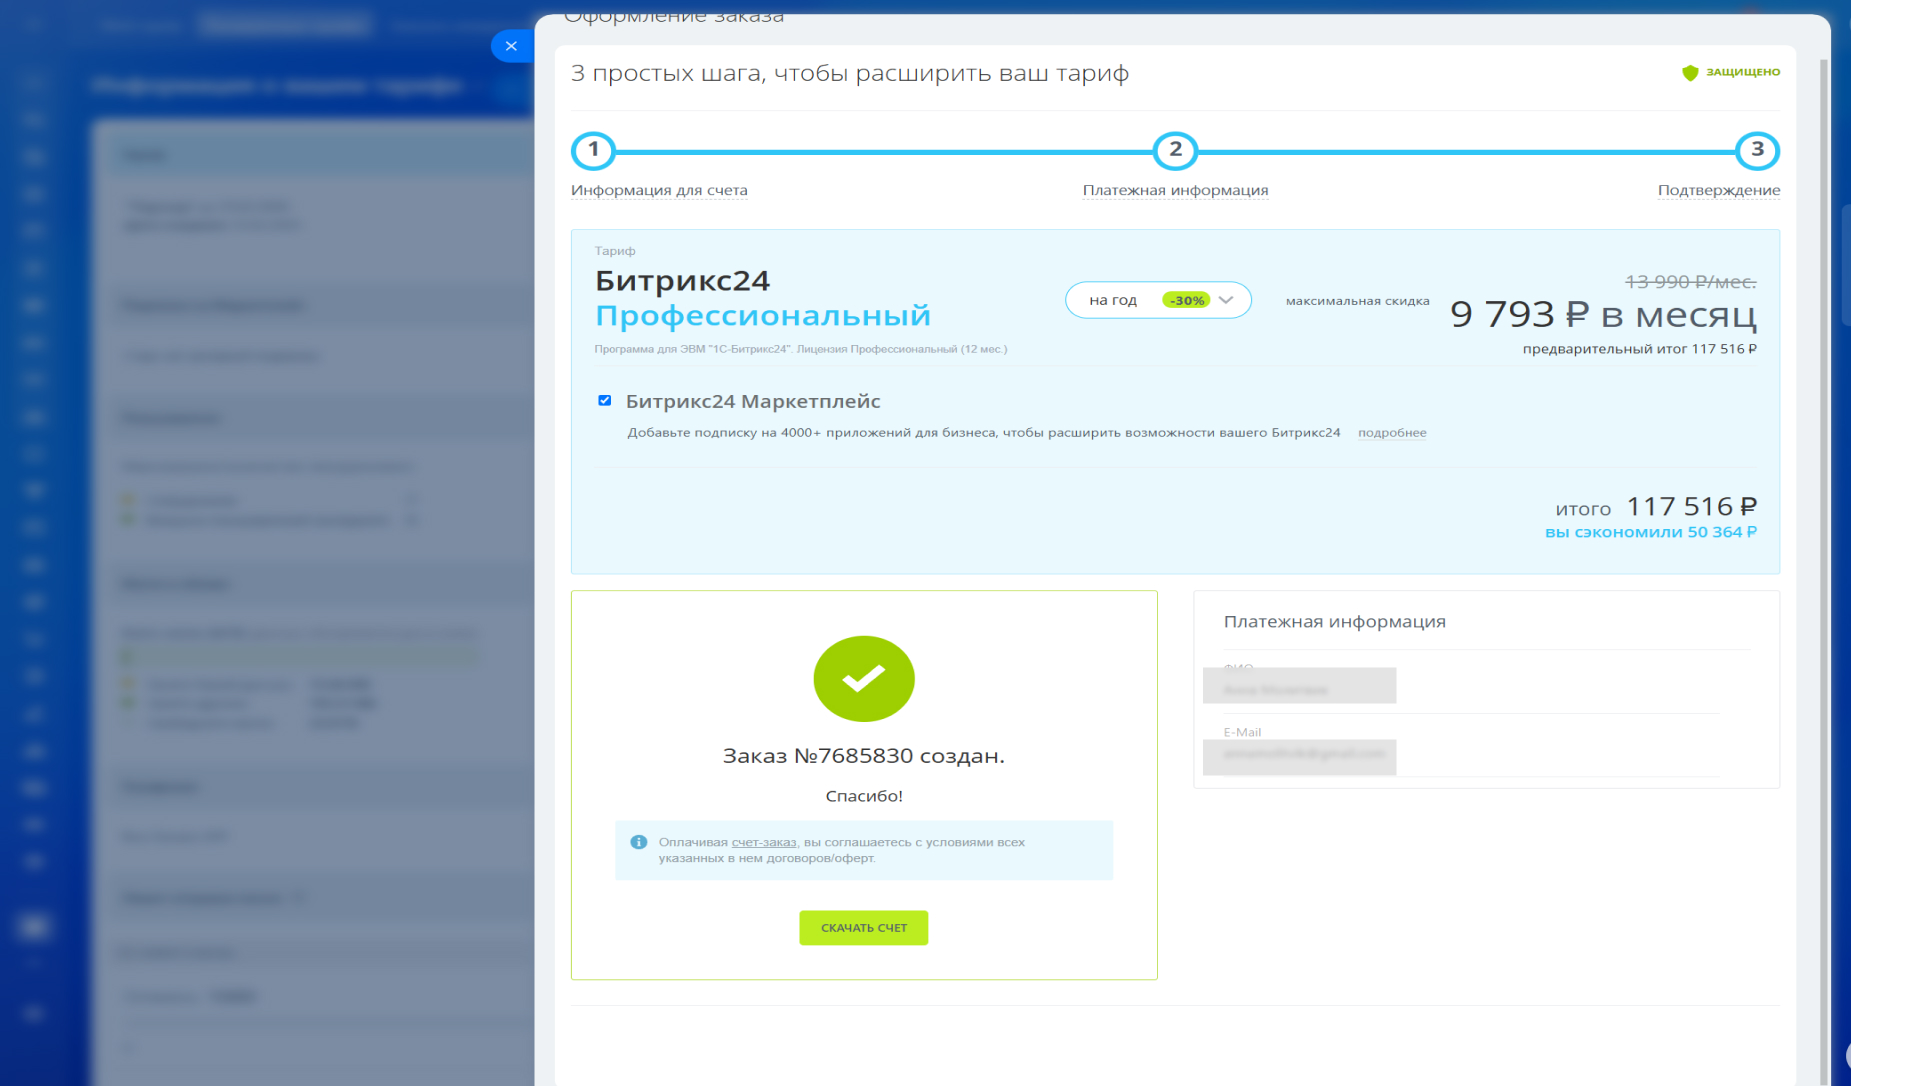The height and width of the screenshot is (1086, 1920).
Task: Click the E-Mail input field
Action: coord(1299,757)
